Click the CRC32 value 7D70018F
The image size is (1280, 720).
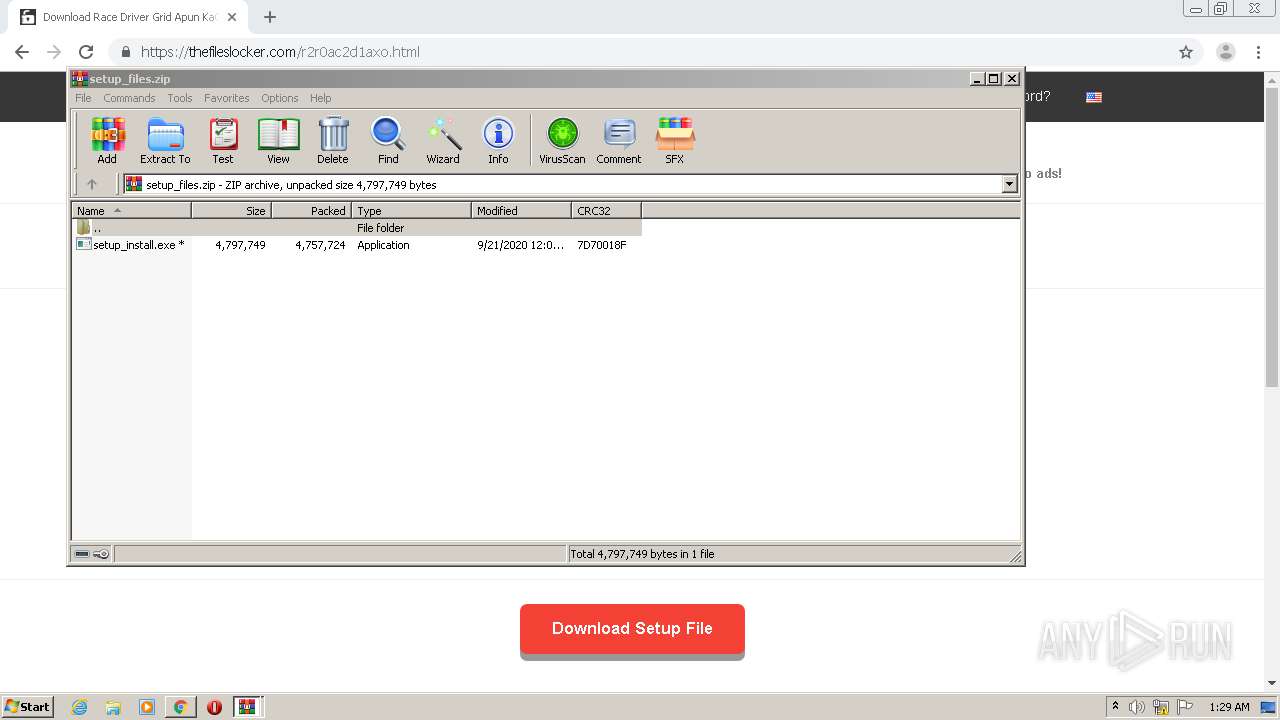pyautogui.click(x=602, y=245)
